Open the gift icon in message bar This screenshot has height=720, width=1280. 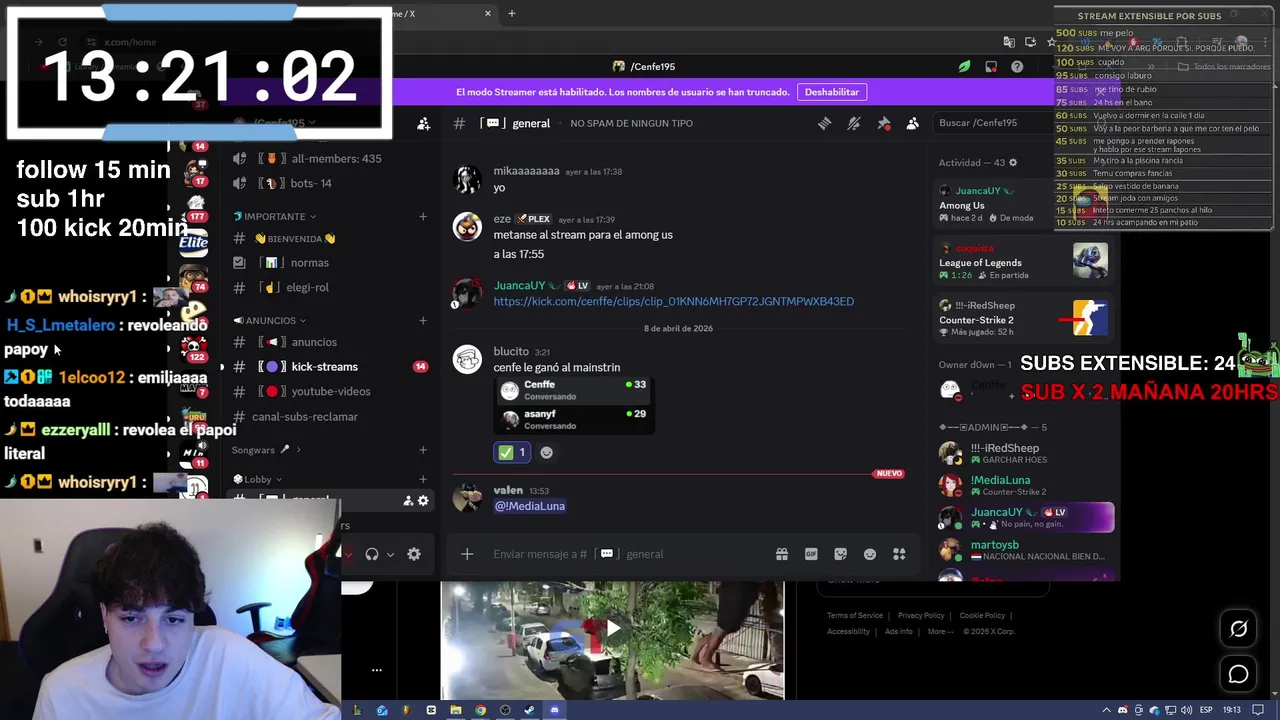click(x=782, y=554)
